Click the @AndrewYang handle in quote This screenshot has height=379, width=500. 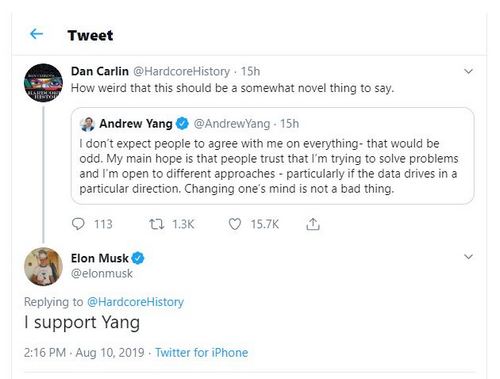(232, 124)
